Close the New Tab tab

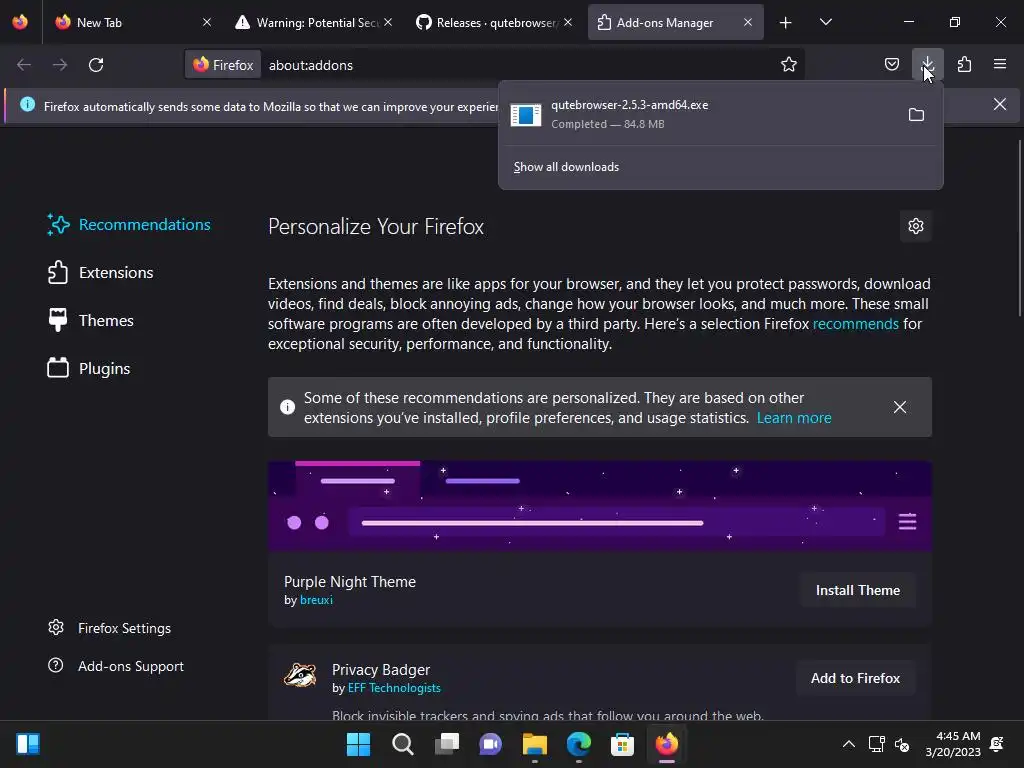pyautogui.click(x=207, y=22)
